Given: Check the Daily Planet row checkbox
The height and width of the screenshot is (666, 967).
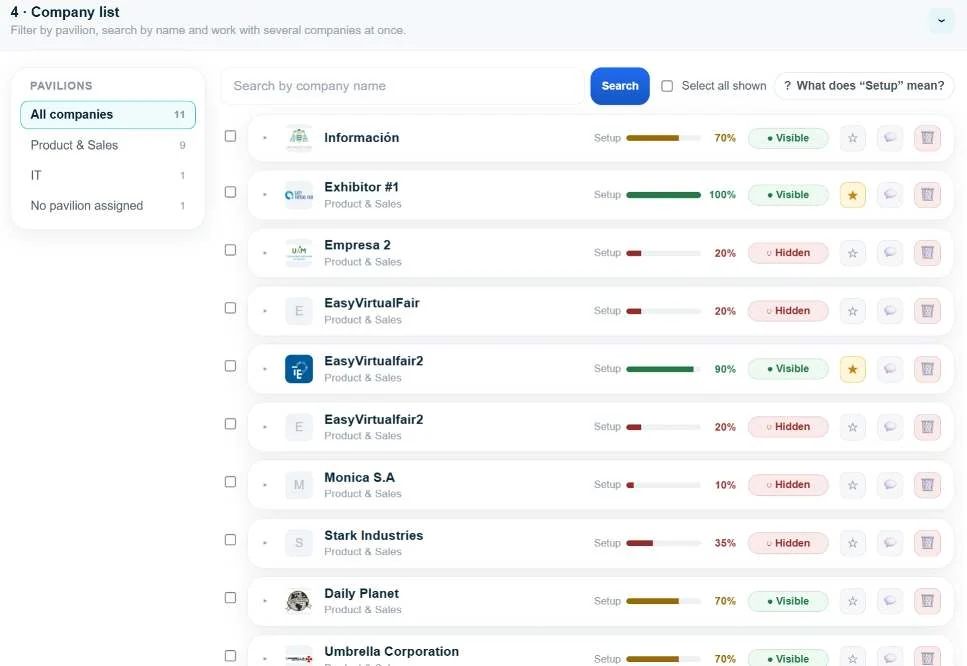Looking at the screenshot, I should click(x=230, y=598).
